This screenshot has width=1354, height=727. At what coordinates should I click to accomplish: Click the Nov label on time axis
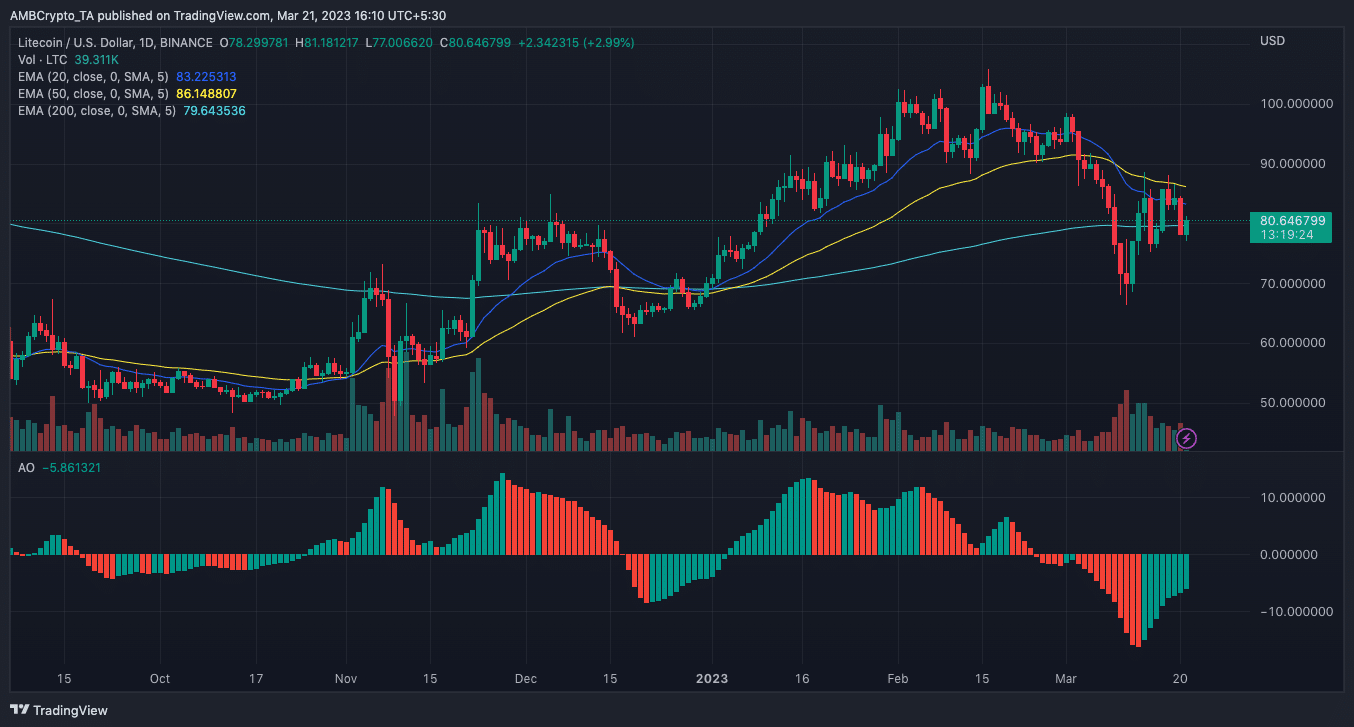(x=346, y=678)
